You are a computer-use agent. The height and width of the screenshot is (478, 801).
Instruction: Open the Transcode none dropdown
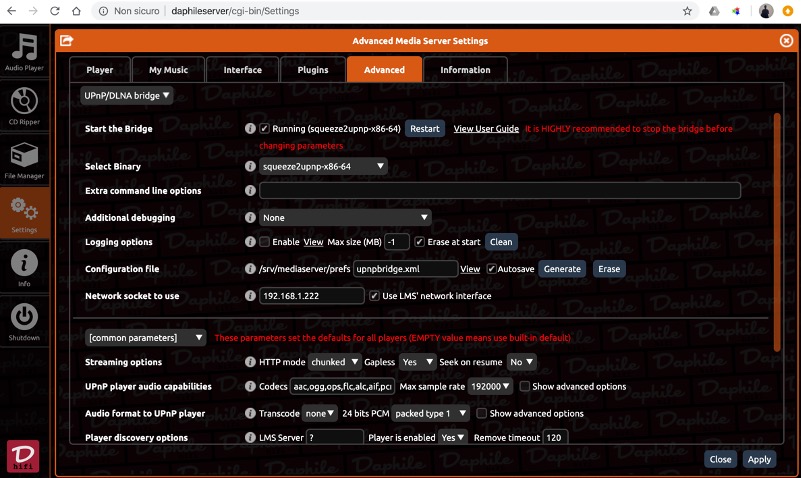(319, 413)
